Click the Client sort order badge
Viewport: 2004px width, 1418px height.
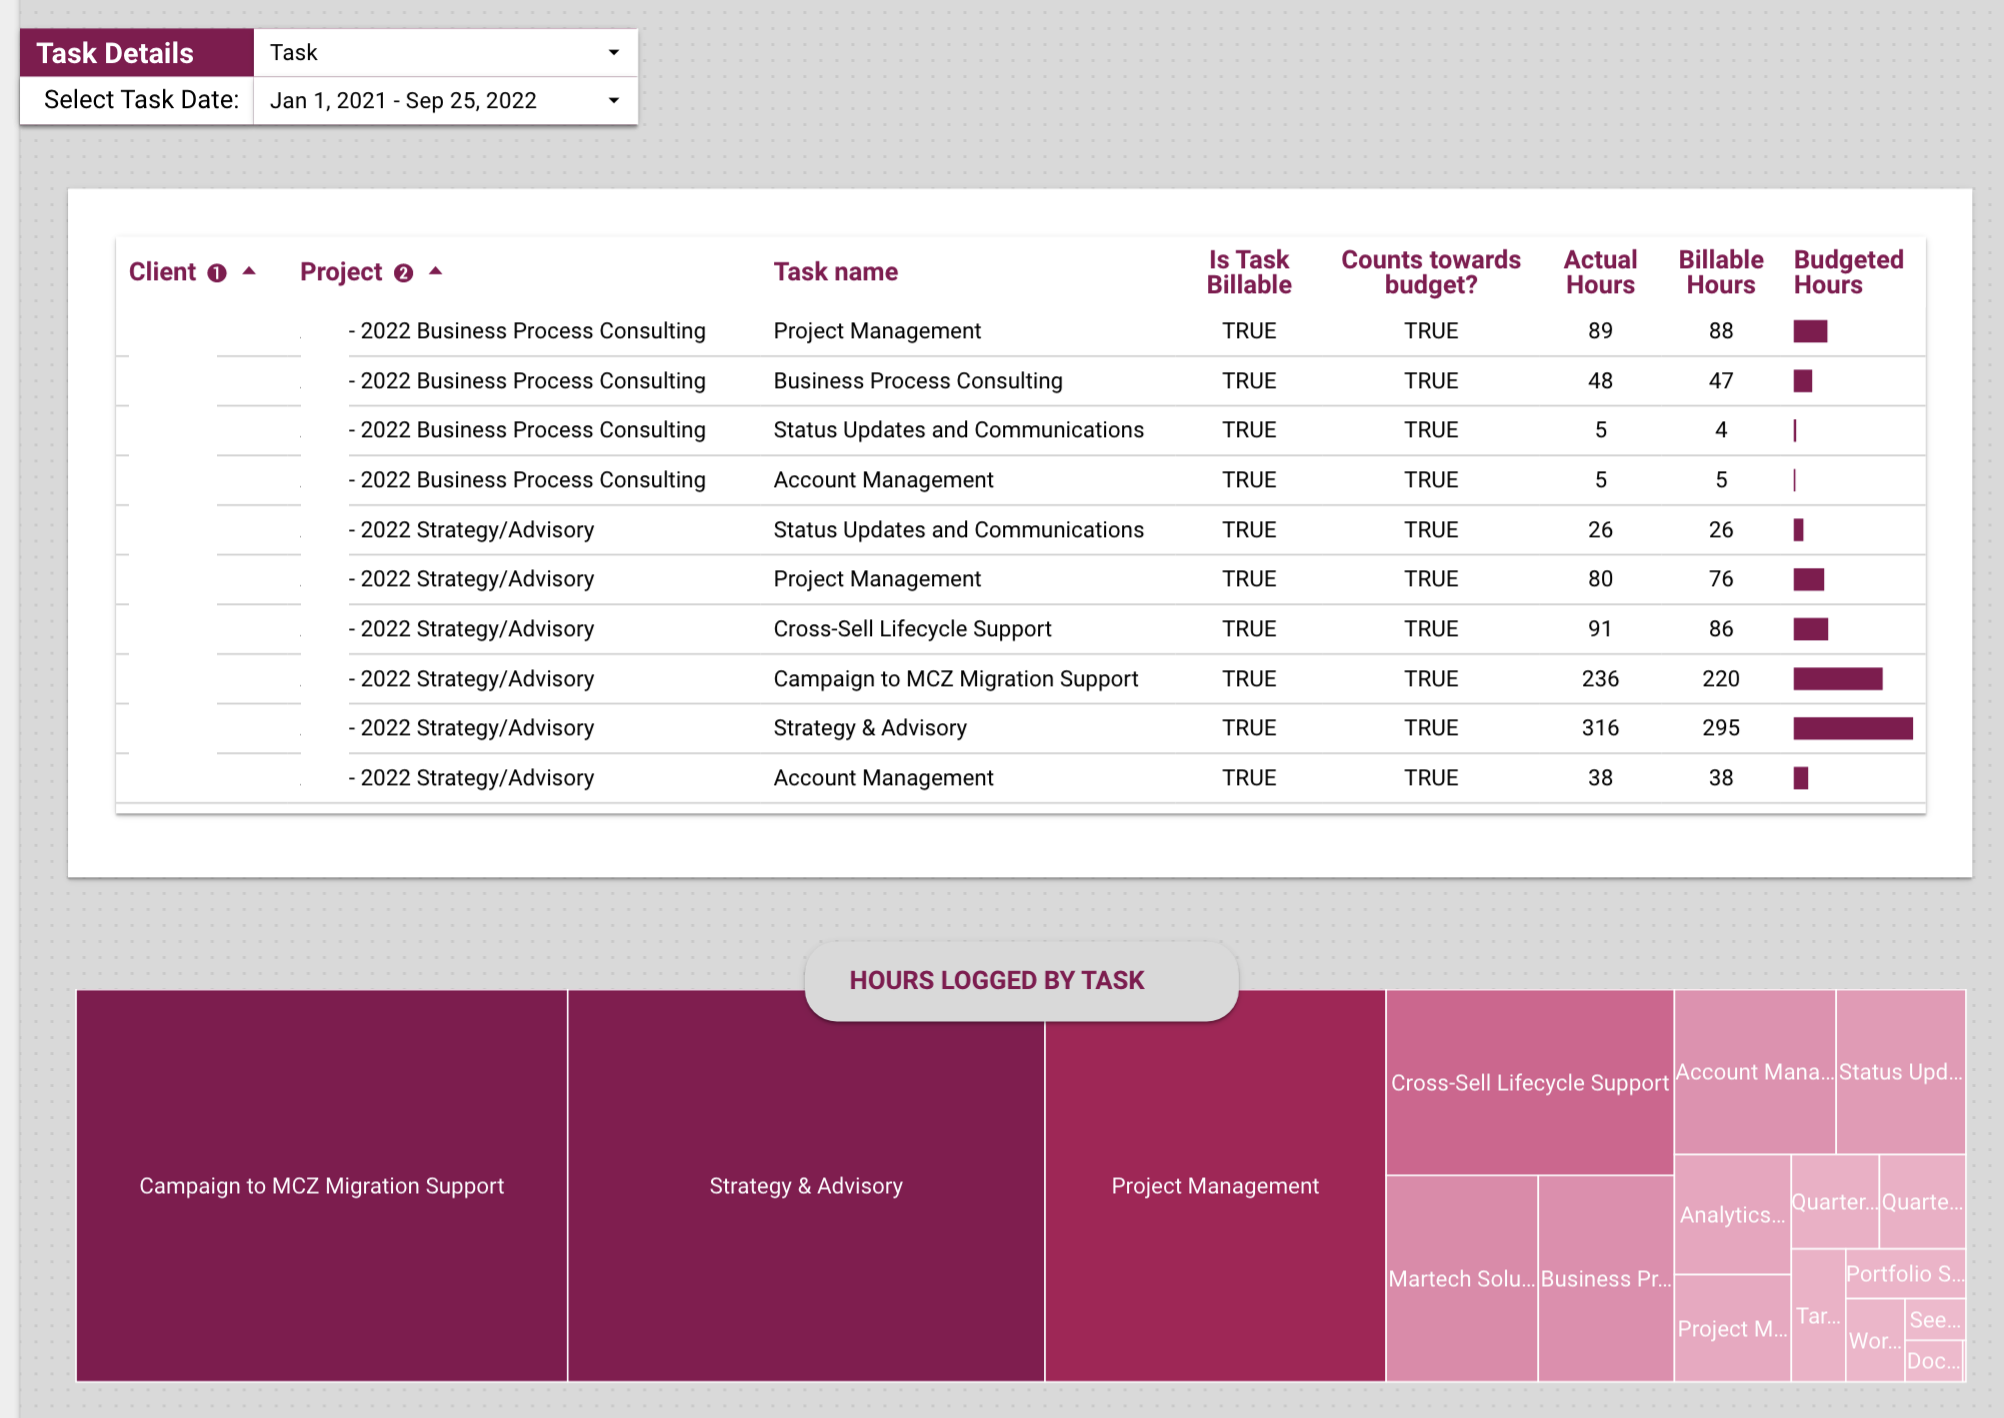(217, 273)
